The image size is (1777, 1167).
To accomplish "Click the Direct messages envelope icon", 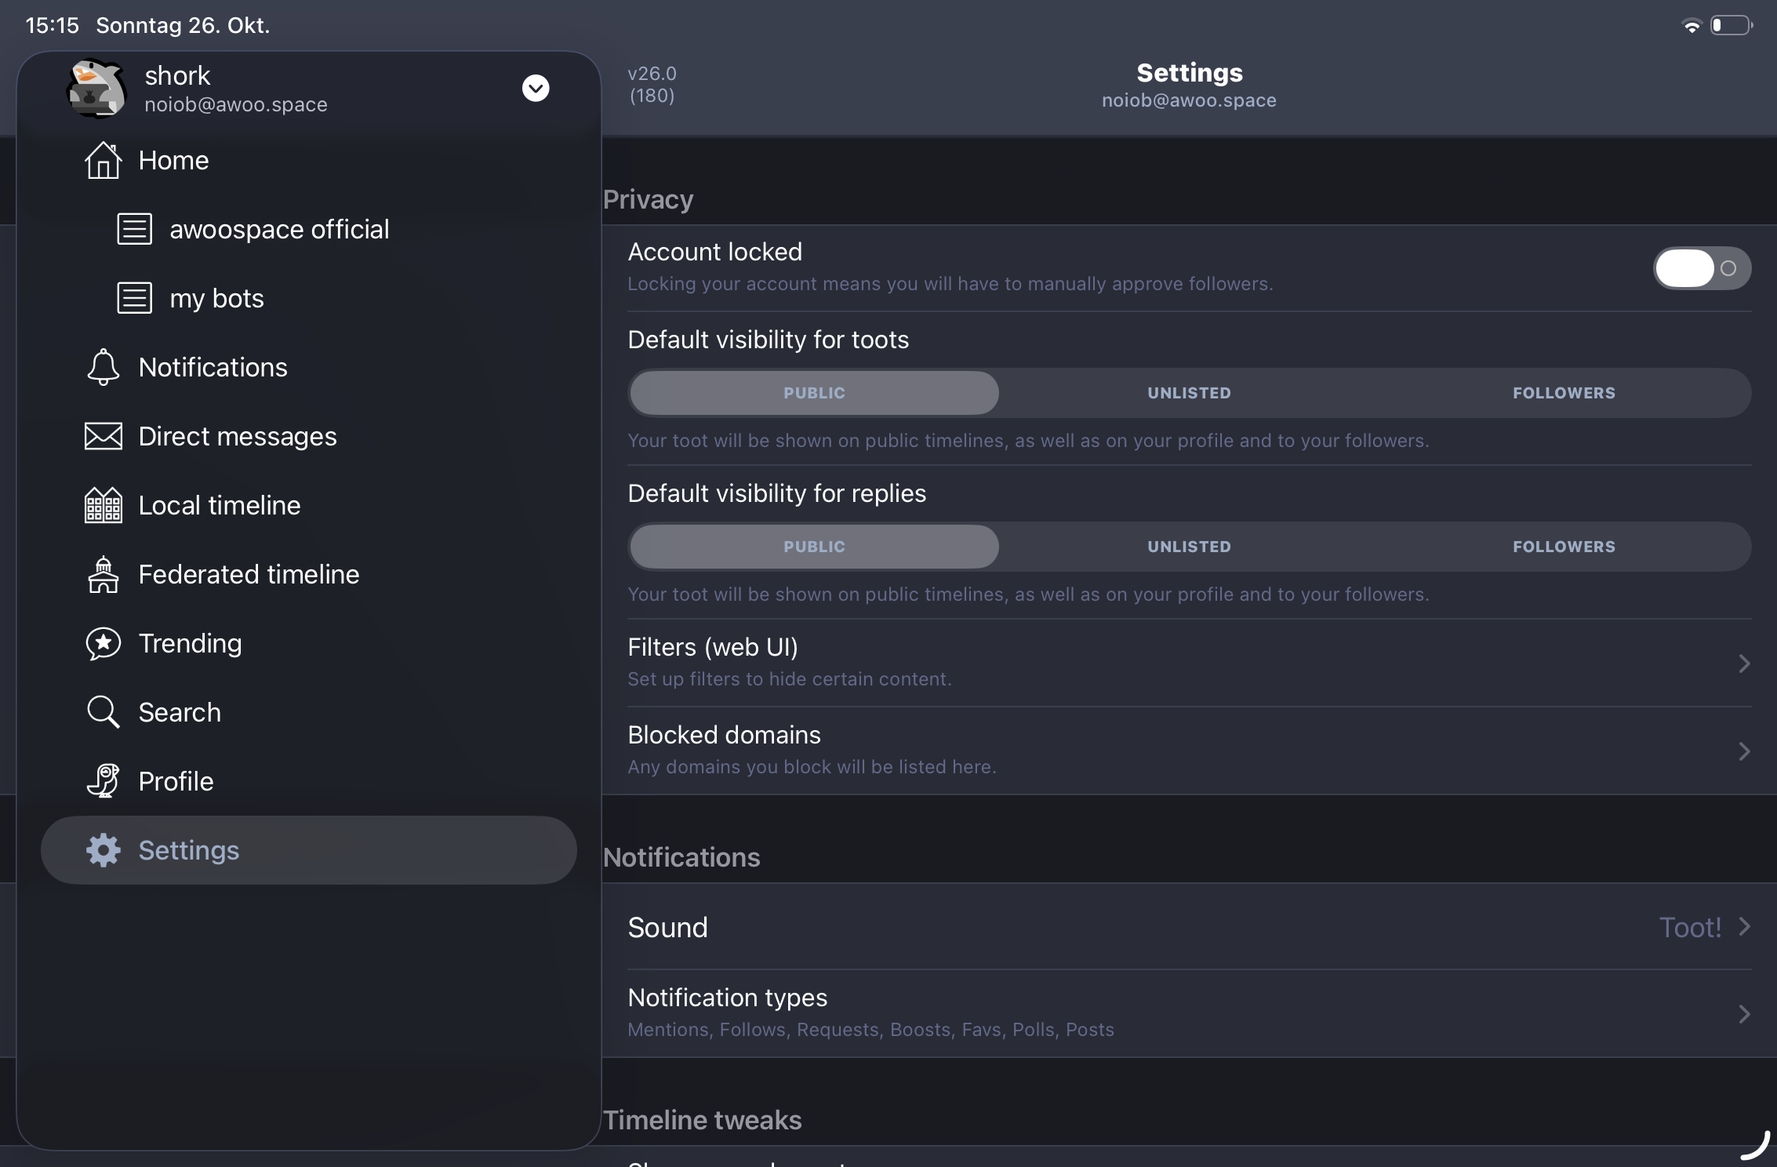I will point(103,436).
